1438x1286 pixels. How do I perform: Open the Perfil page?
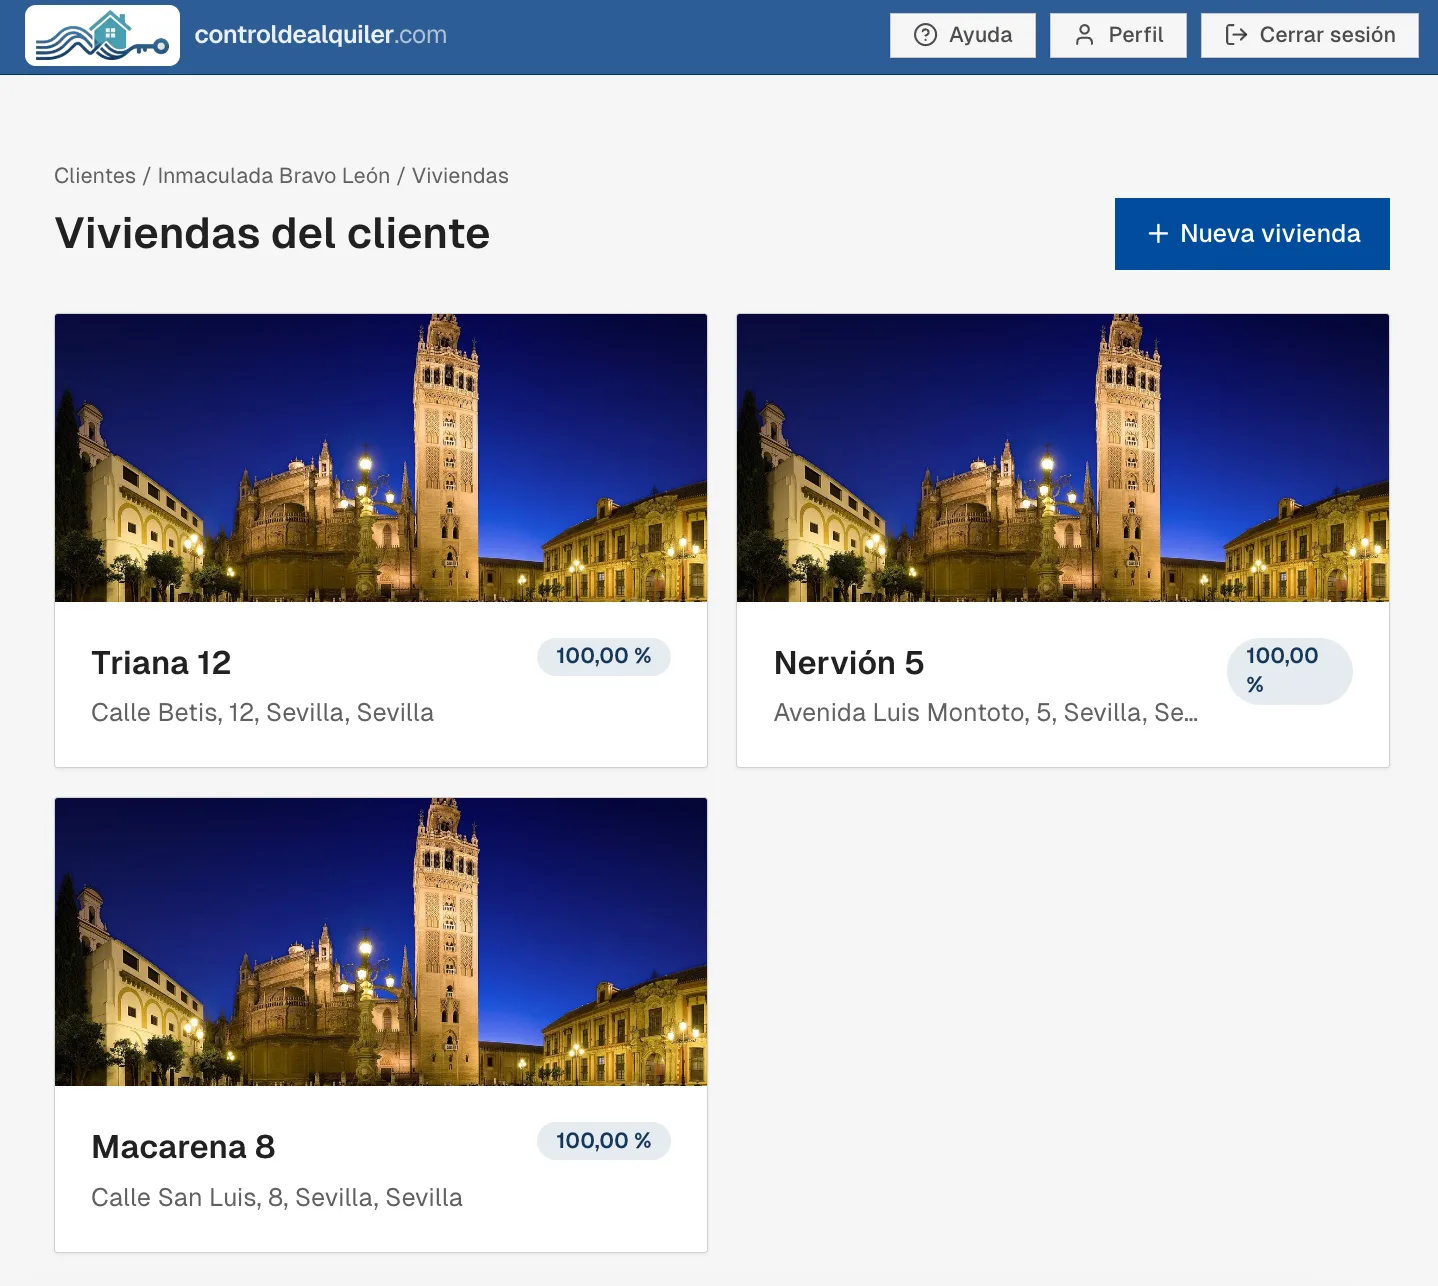pos(1118,35)
